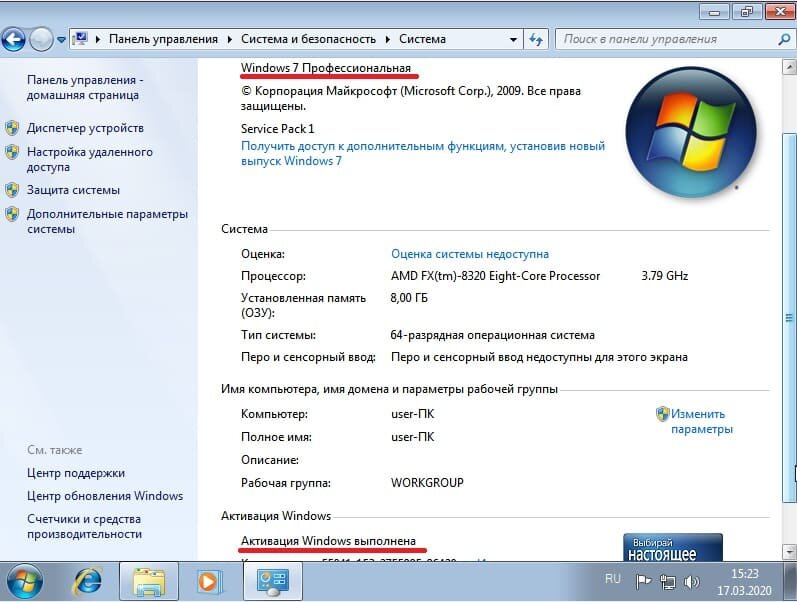Open the Start menu orb

[24, 582]
